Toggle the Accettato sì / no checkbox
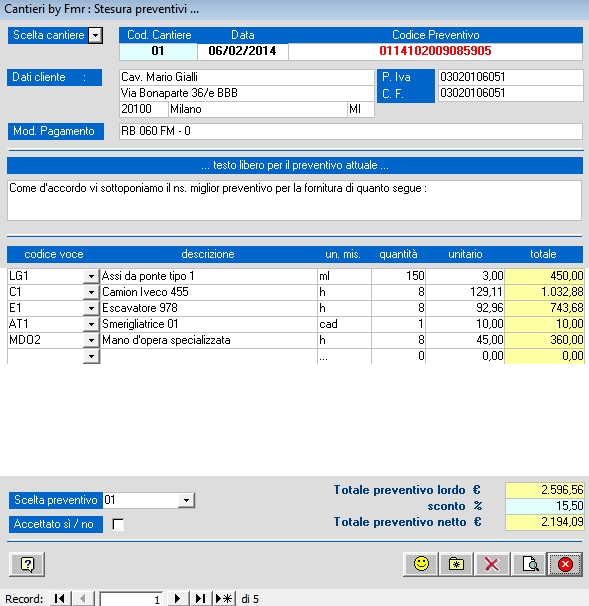The width and height of the screenshot is (589, 606). pos(118,524)
